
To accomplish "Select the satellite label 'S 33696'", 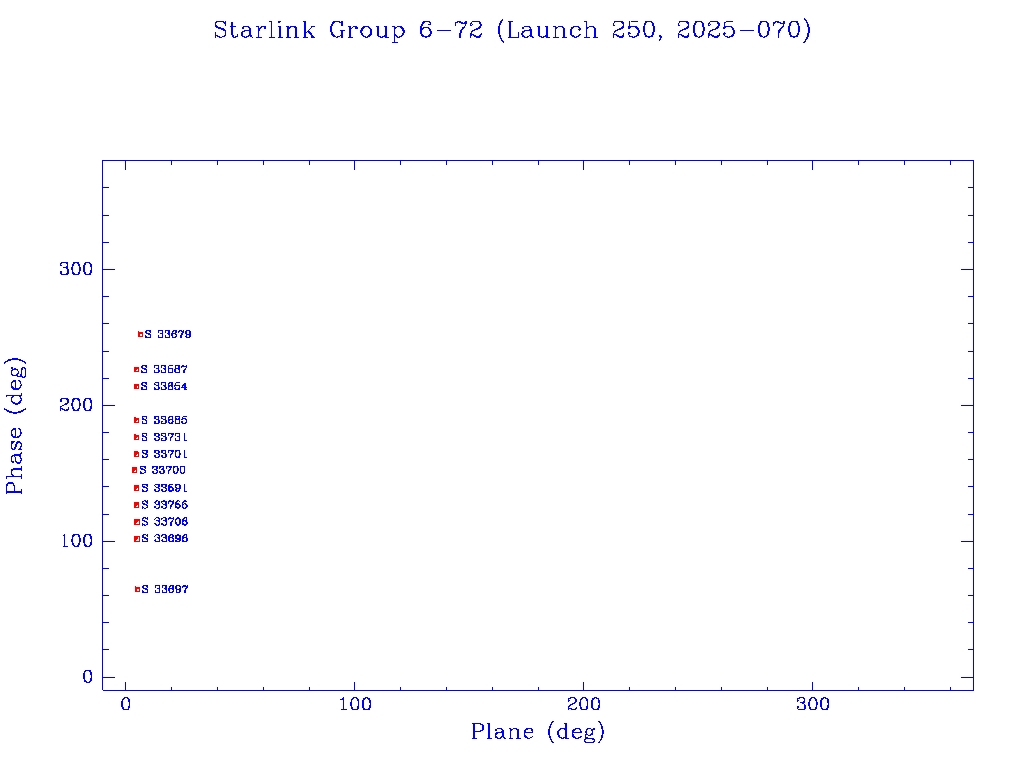I will pyautogui.click(x=165, y=539).
